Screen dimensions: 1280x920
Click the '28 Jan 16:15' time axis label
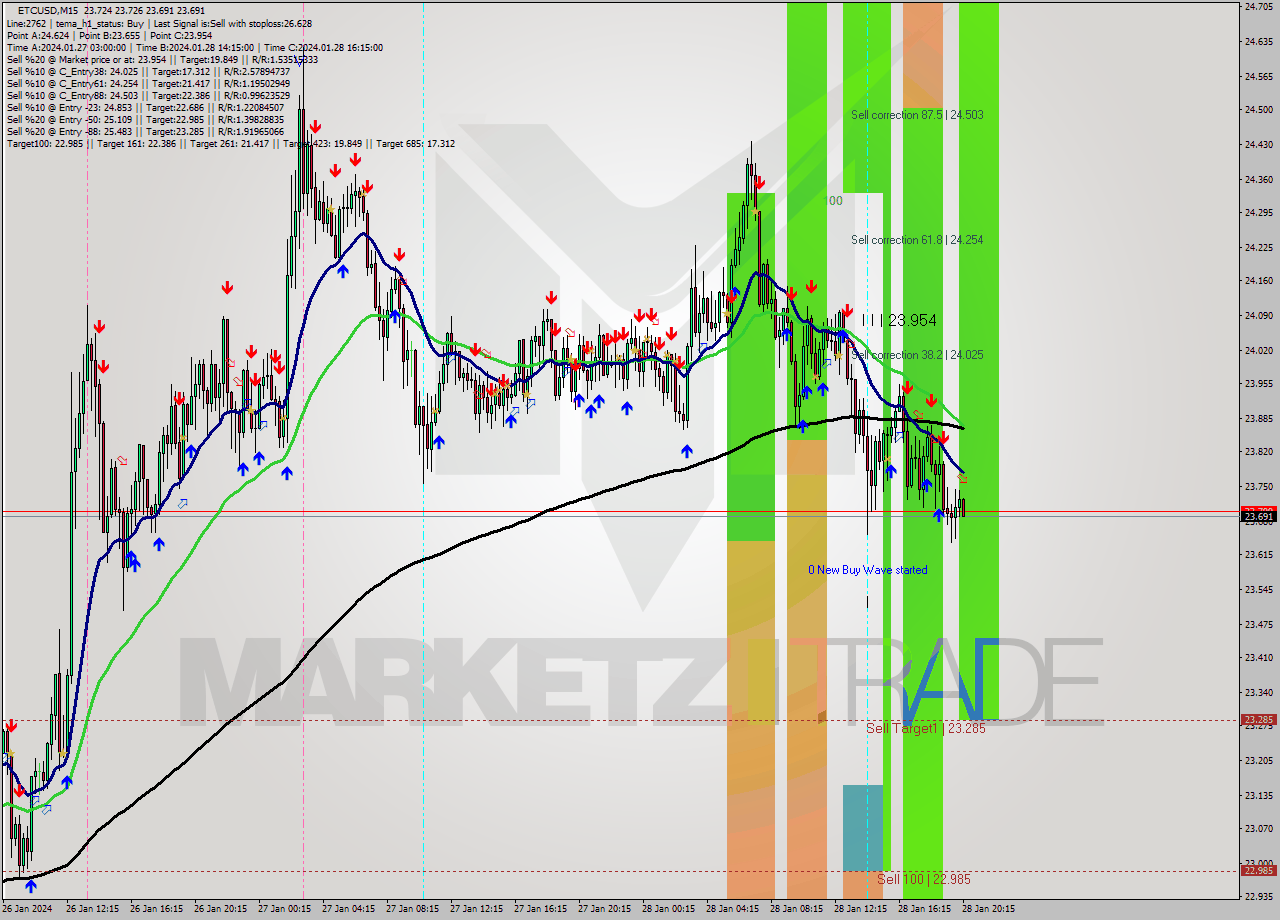[x=924, y=909]
